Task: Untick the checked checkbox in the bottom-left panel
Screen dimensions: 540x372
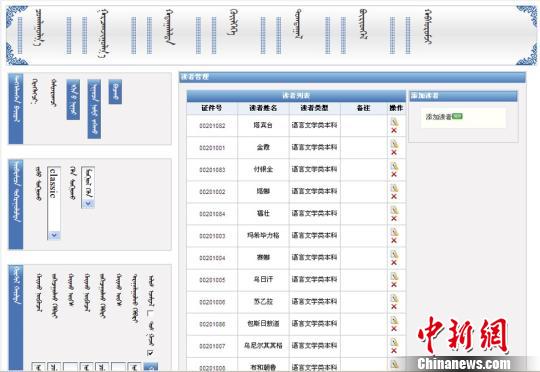Action: (x=150, y=352)
